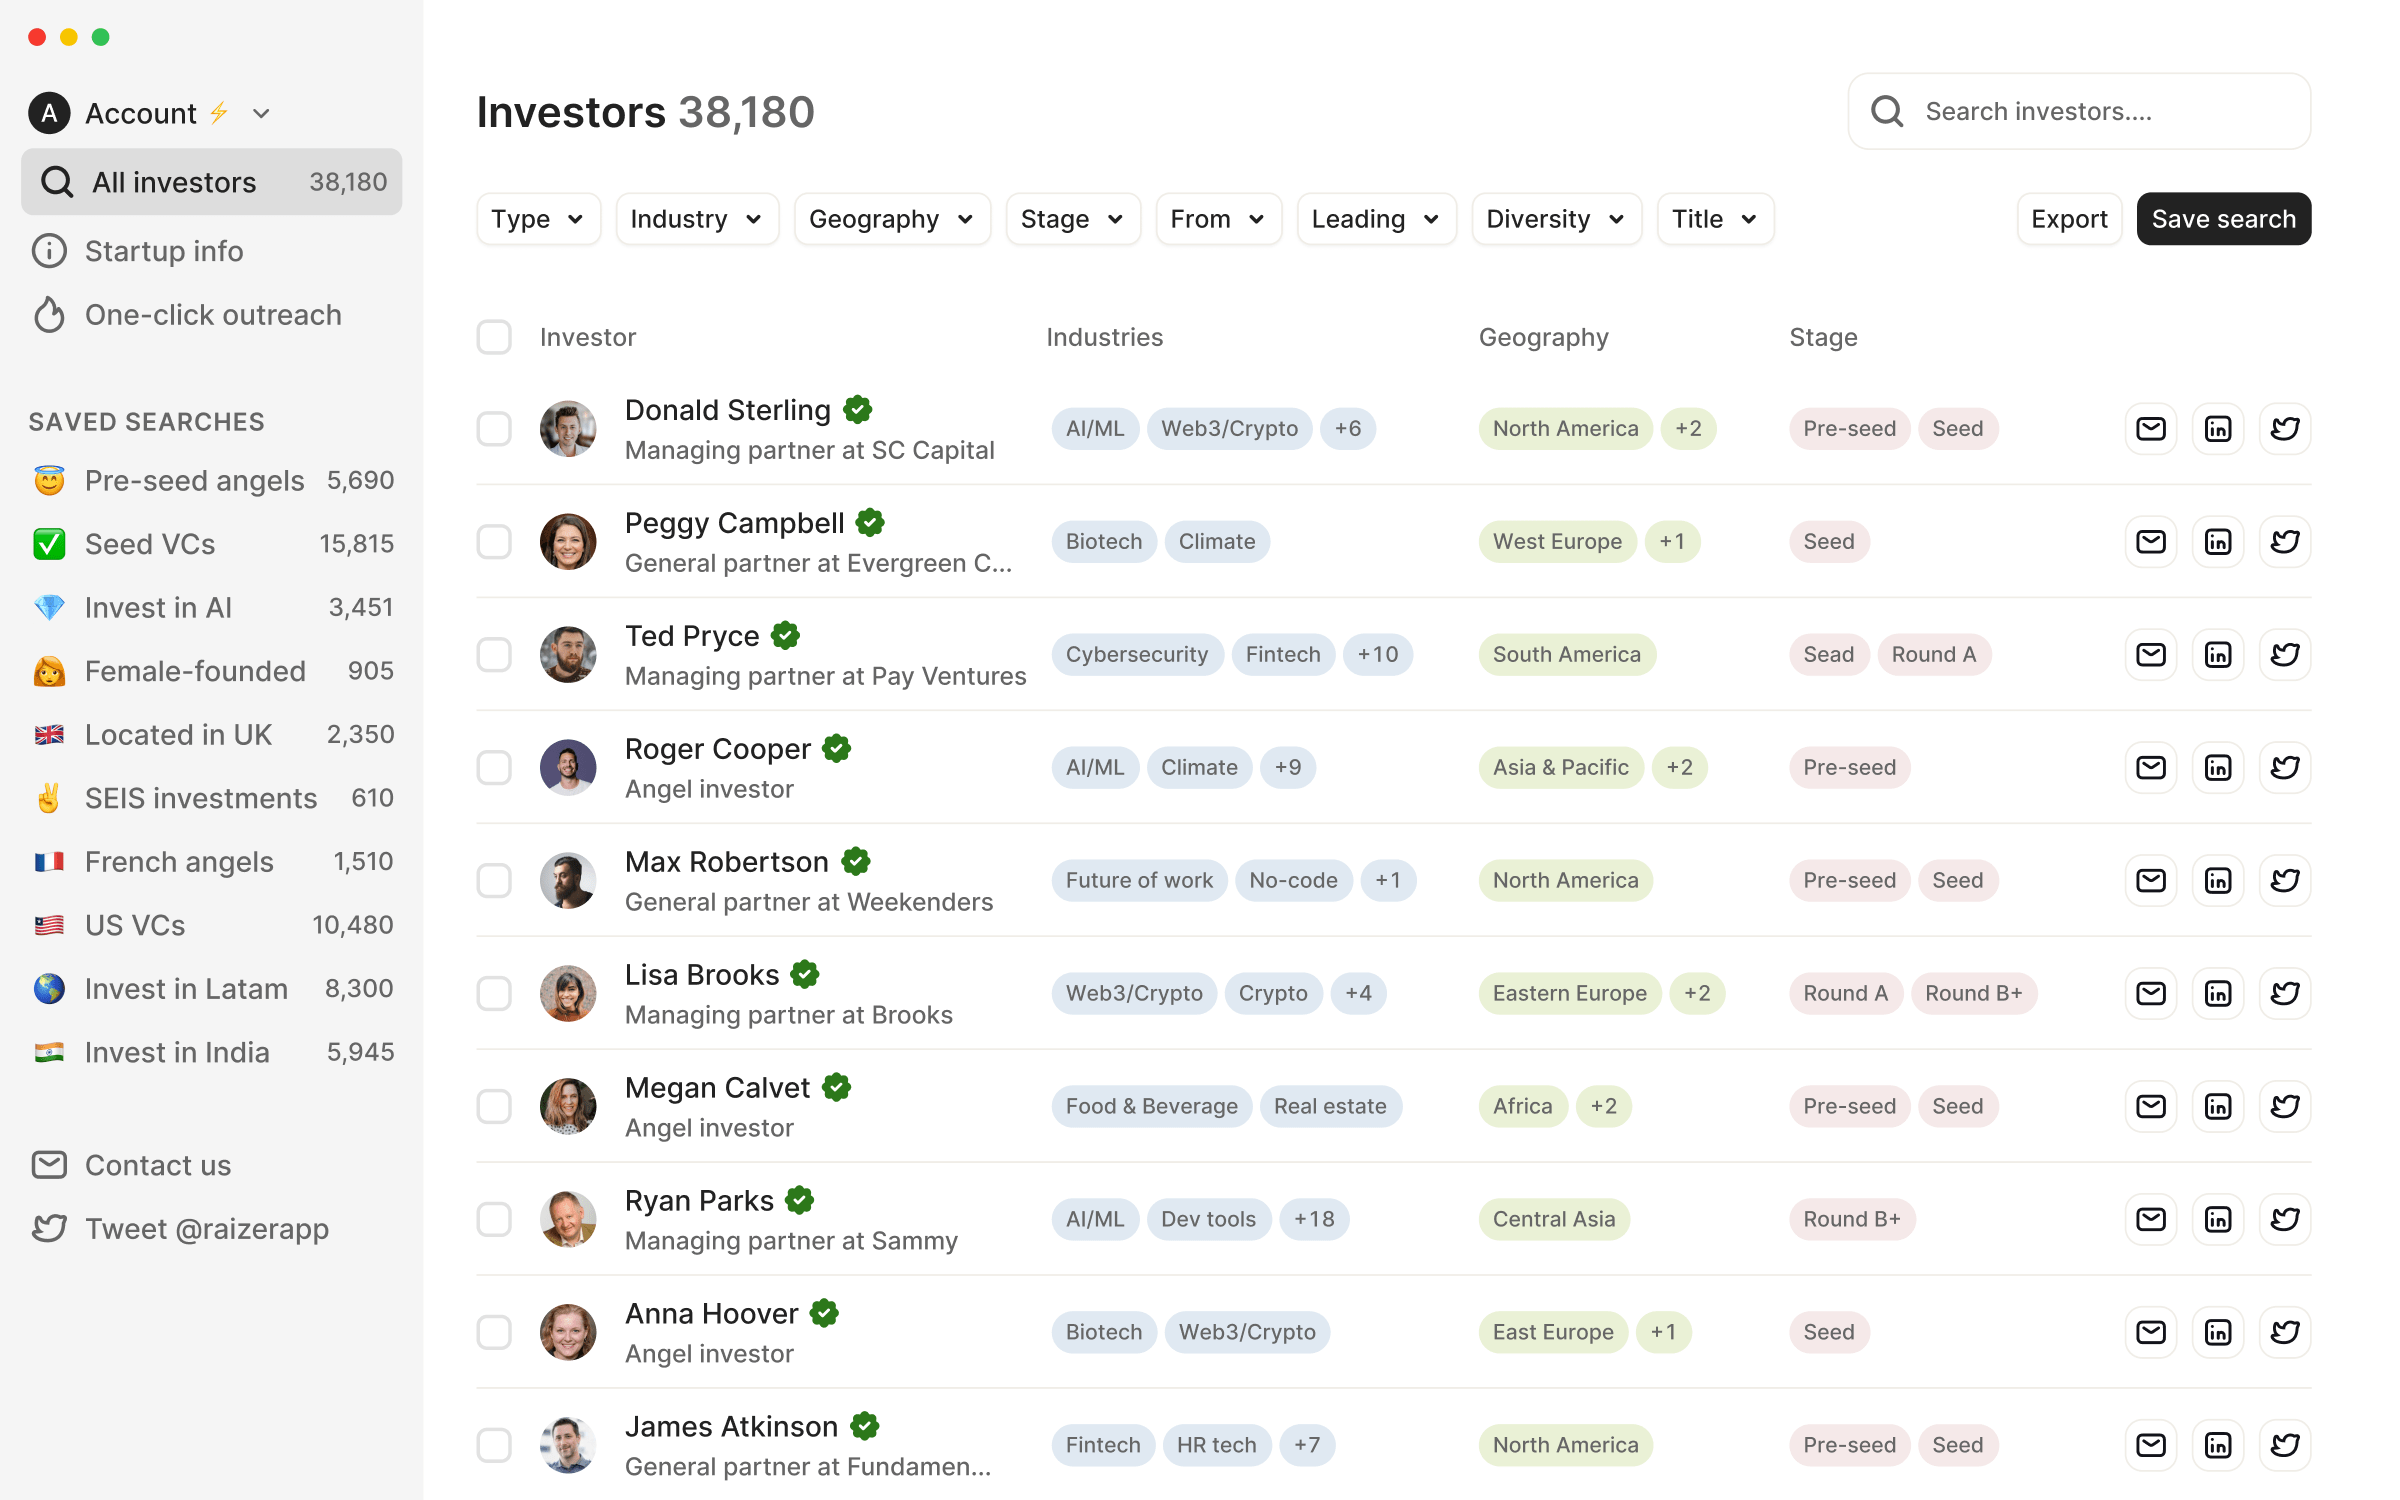Image resolution: width=2400 pixels, height=1500 pixels.
Task: Click the search magnifier icon in search box
Action: pos(1887,111)
